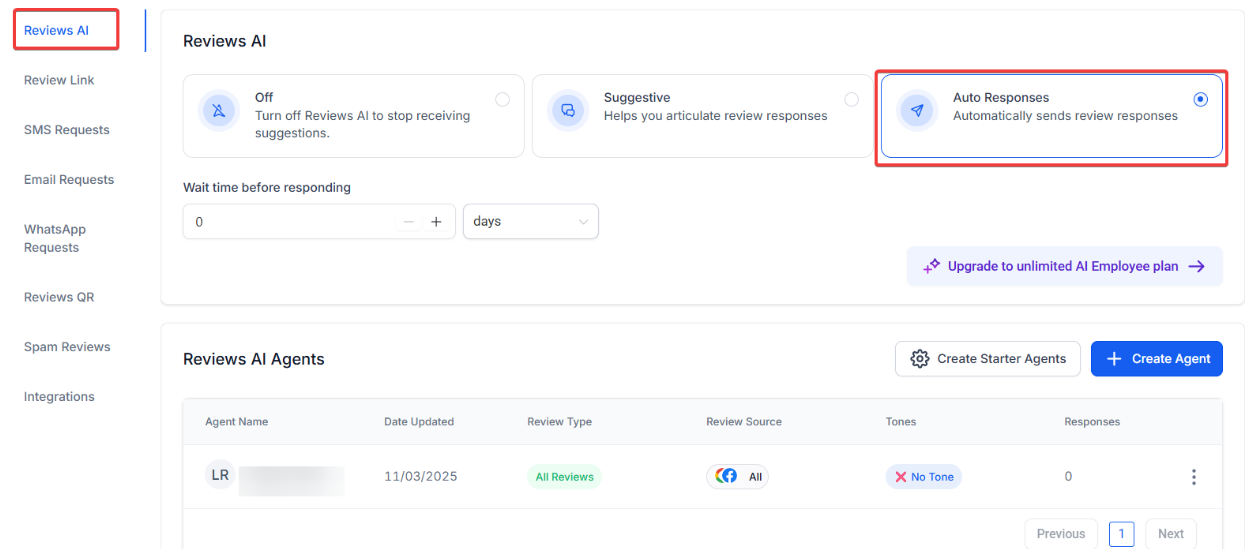Click the Off mode muted-bell icon
This screenshot has height=560, width=1247.
click(x=218, y=110)
